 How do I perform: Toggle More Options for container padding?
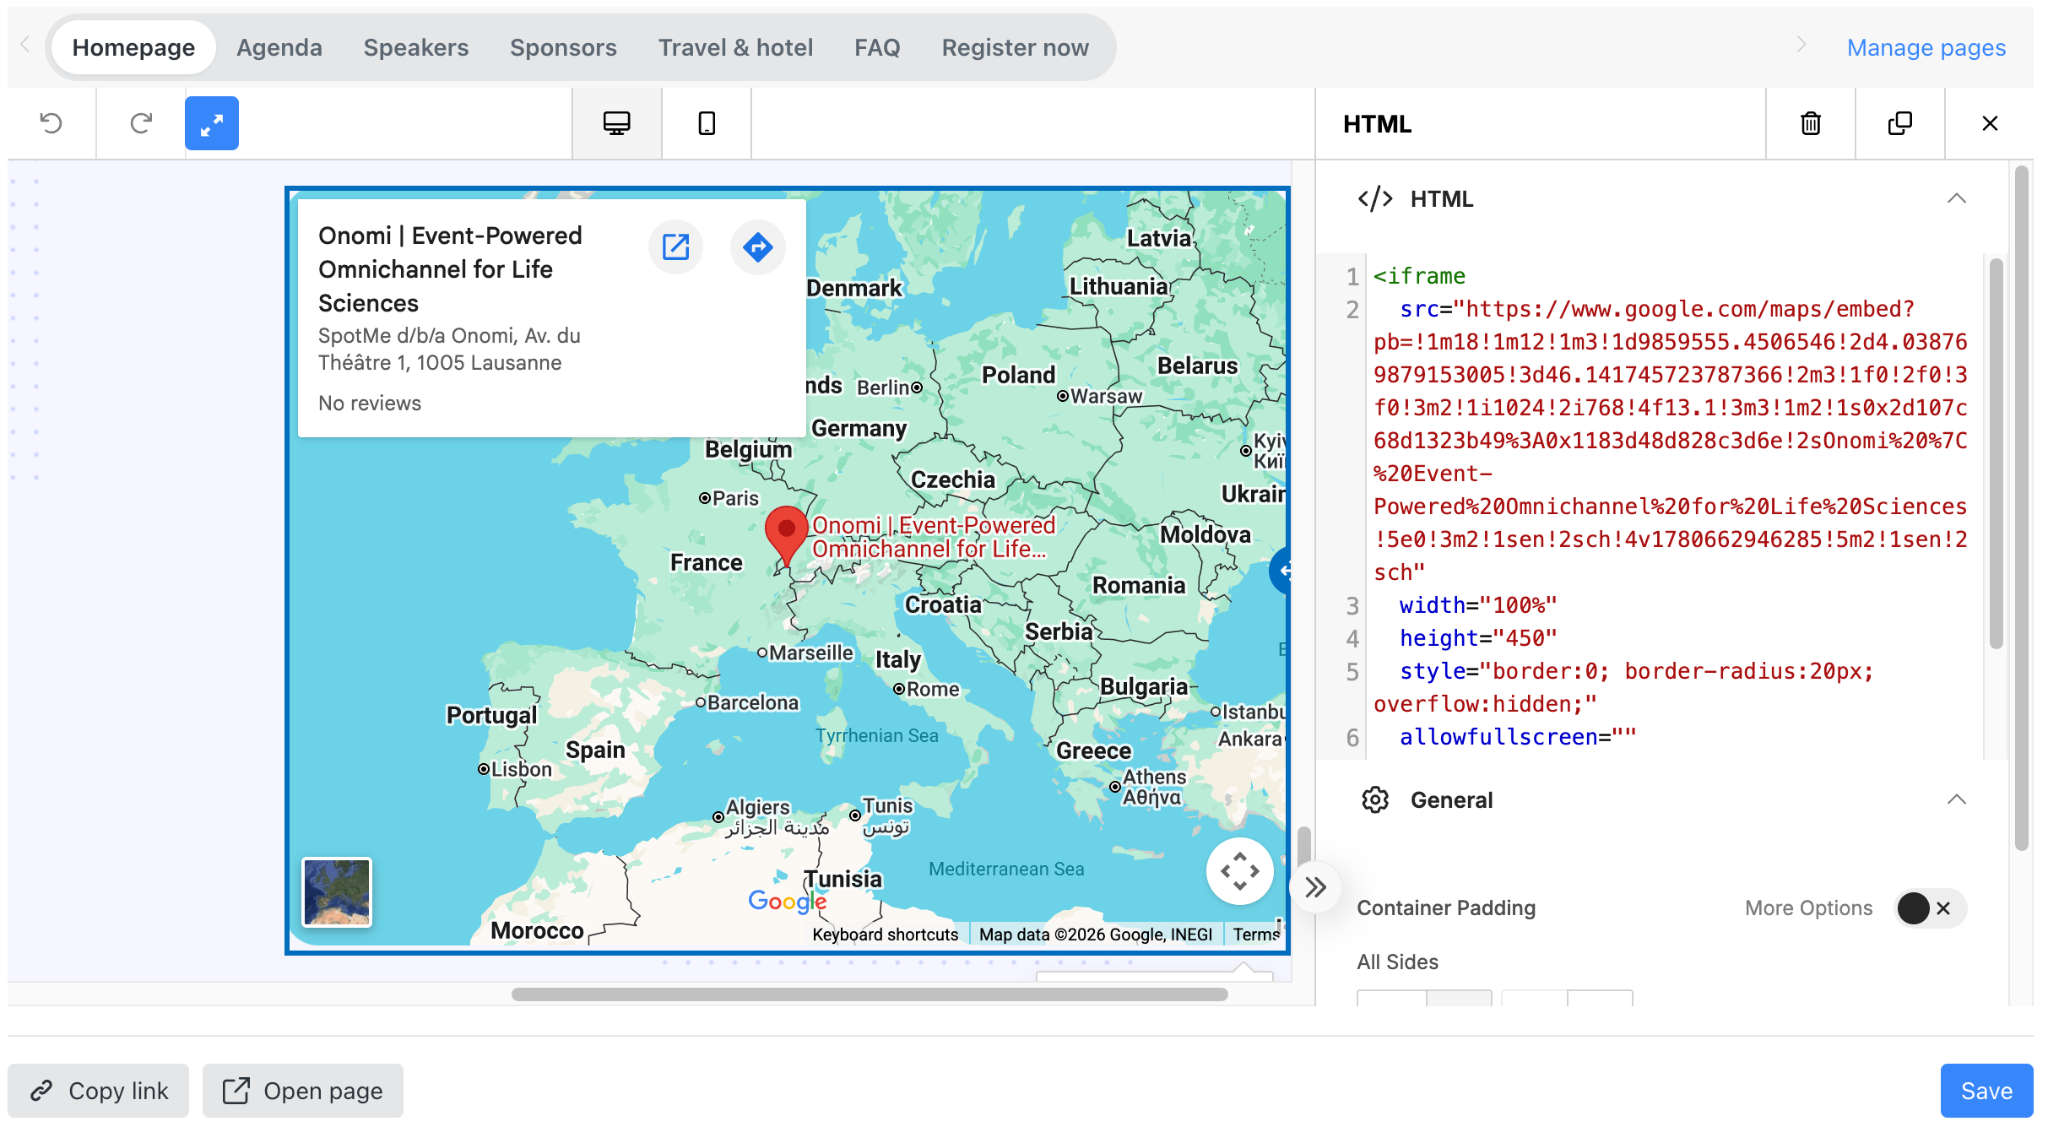click(1930, 908)
